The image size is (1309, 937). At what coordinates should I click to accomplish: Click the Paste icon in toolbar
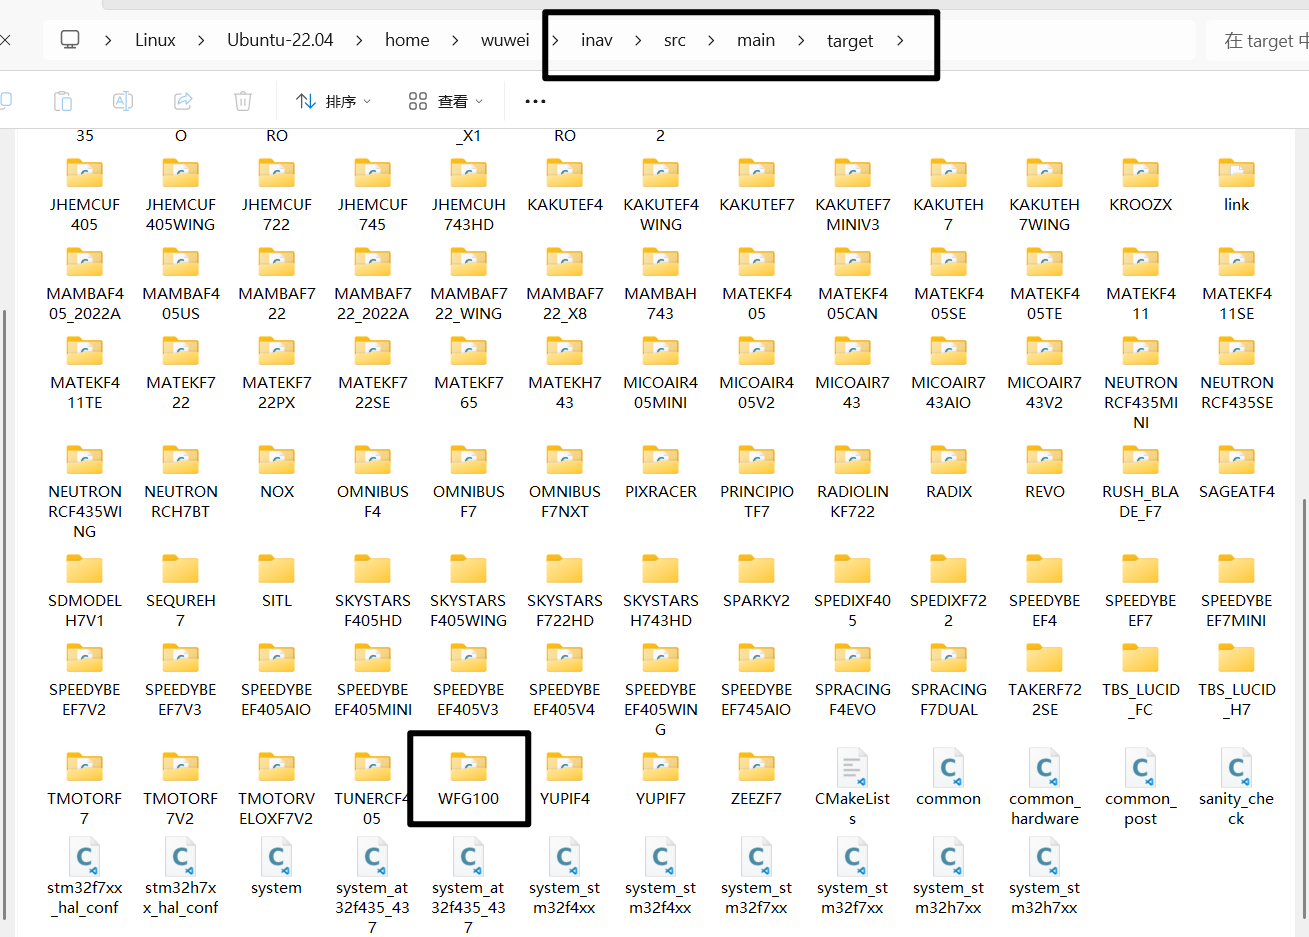(x=62, y=101)
